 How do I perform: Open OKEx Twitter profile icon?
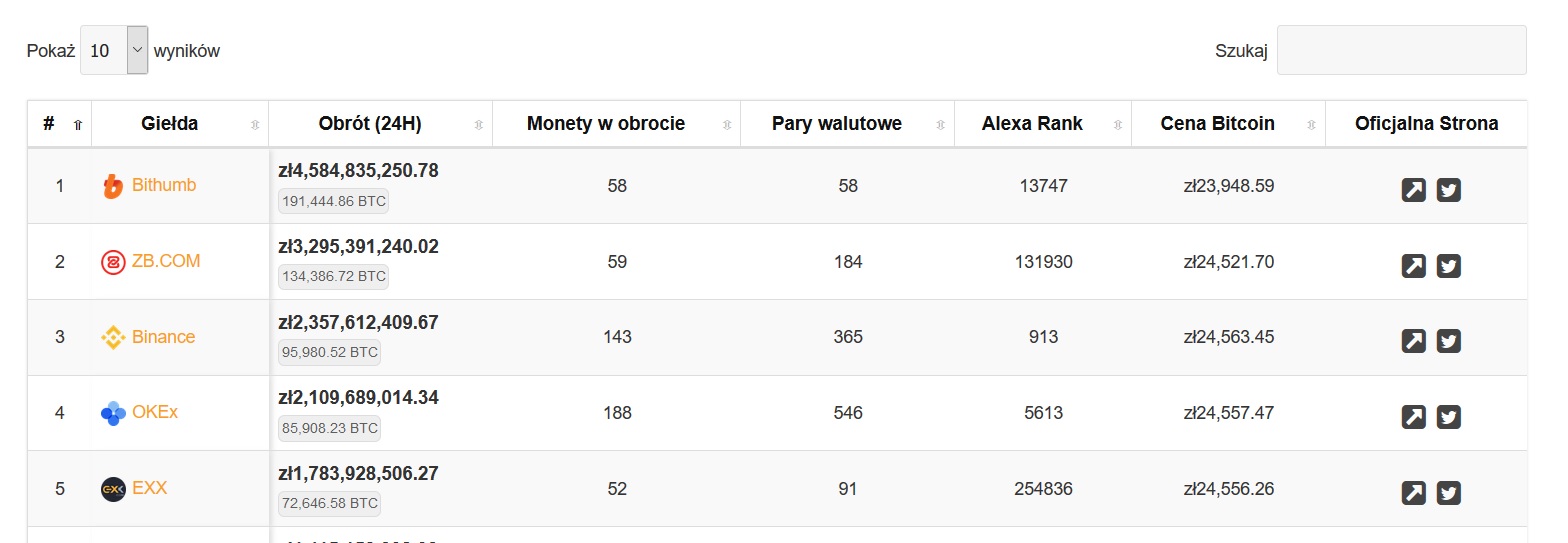point(1448,417)
